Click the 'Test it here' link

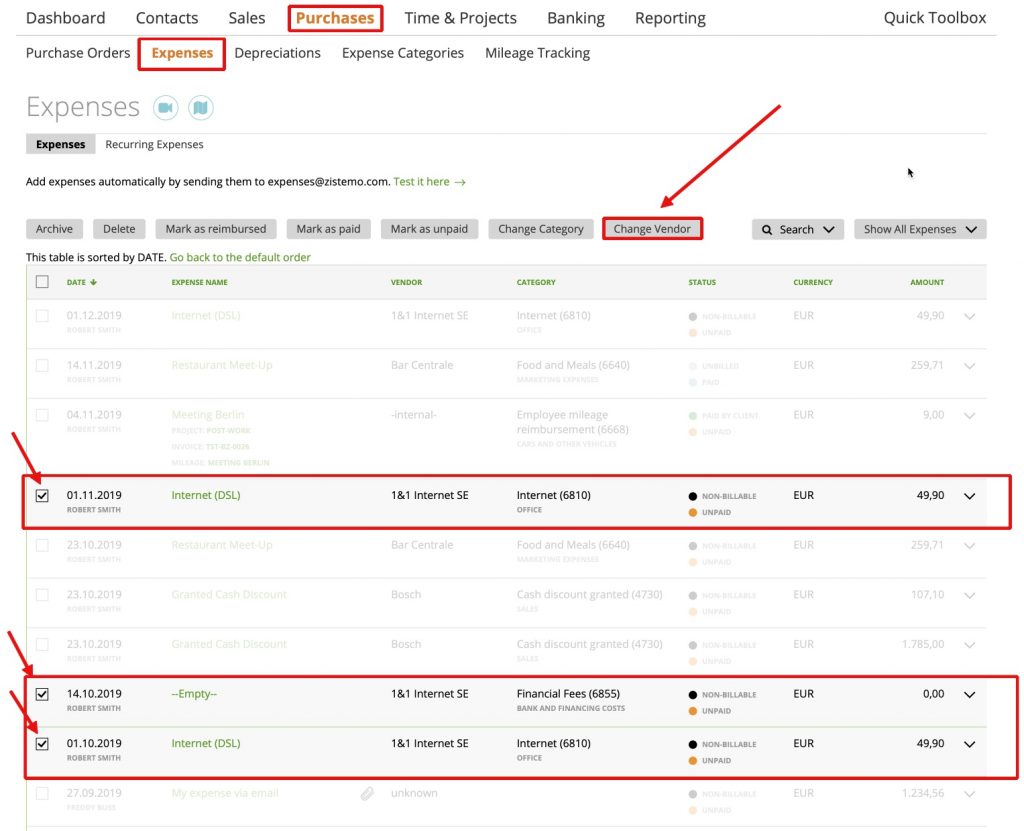tap(423, 182)
